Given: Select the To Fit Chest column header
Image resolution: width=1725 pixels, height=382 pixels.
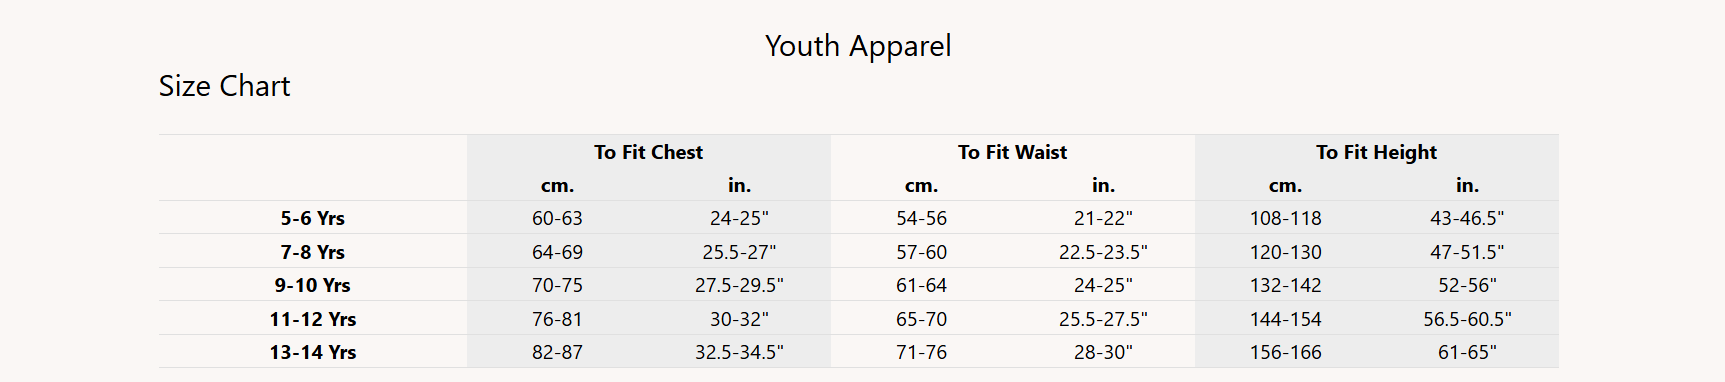Looking at the screenshot, I should coord(648,152).
